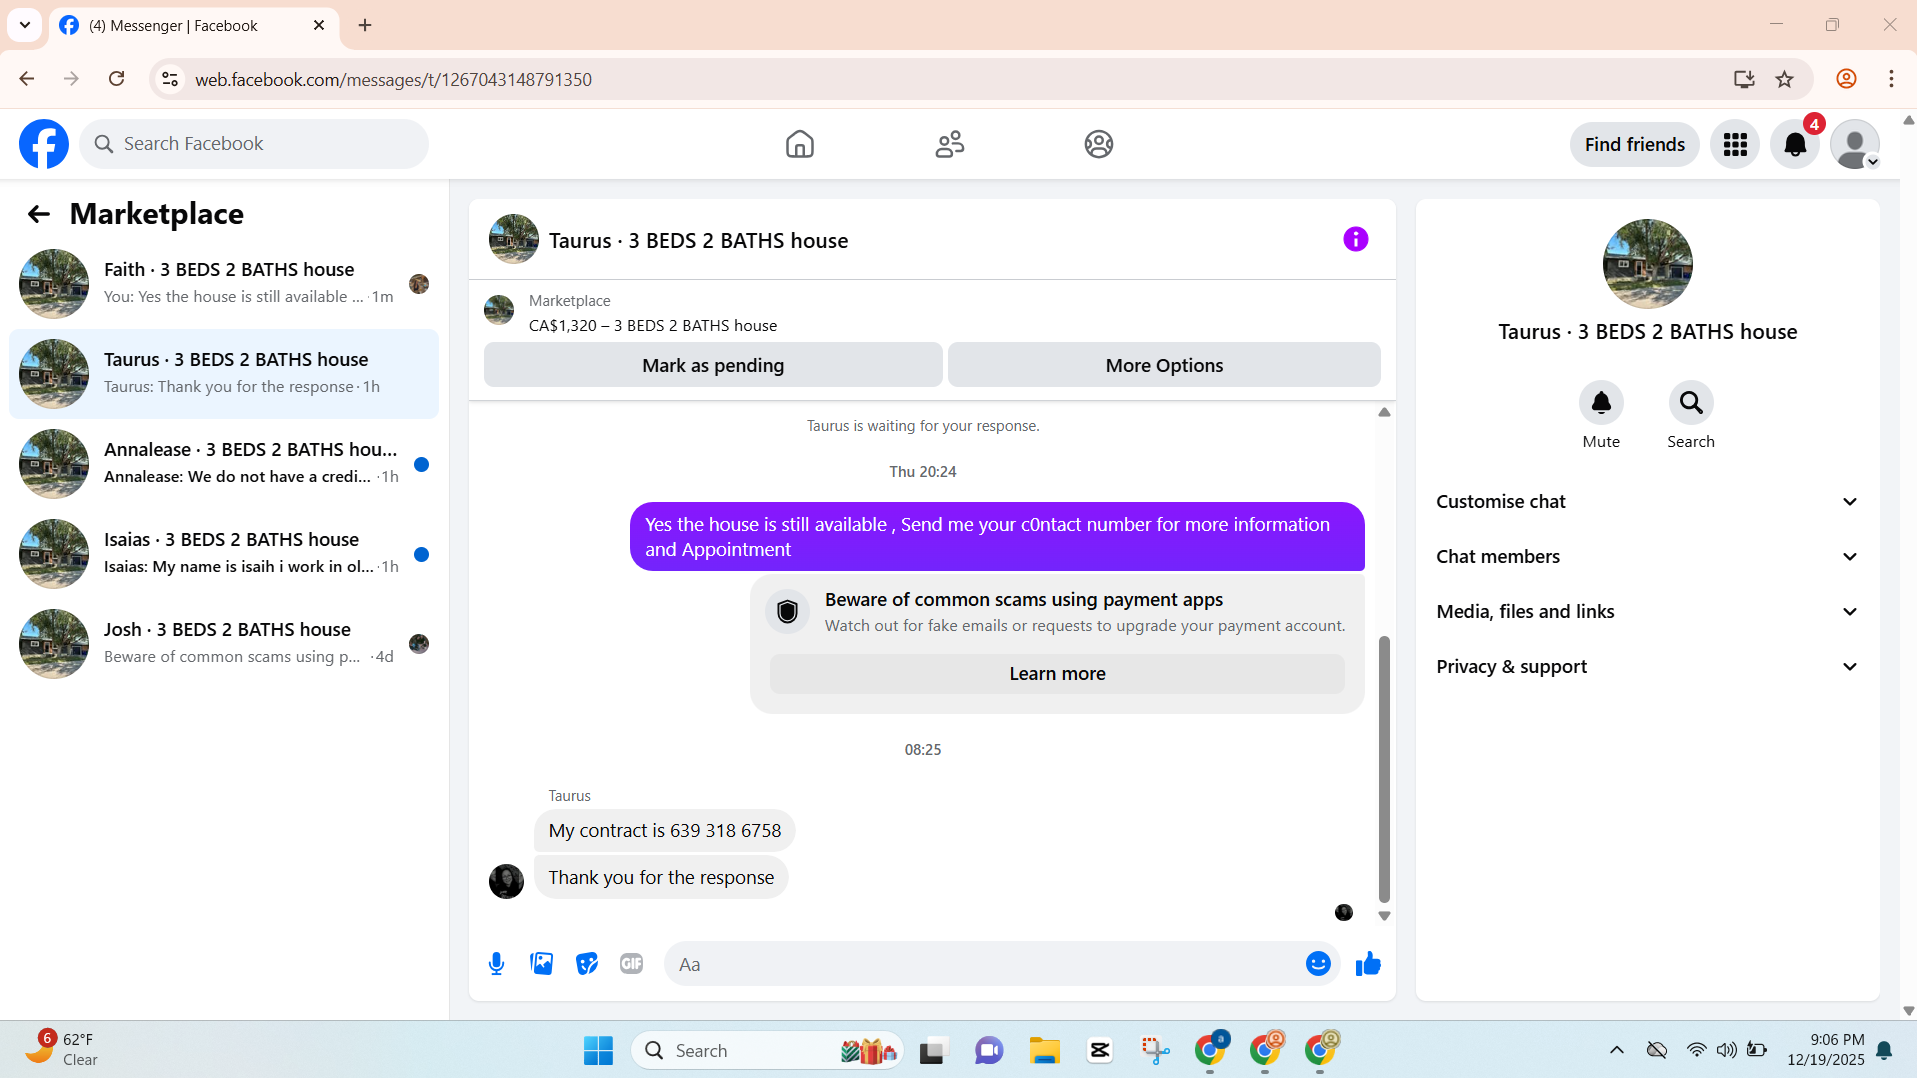Expand the Chat members section
Image resolution: width=1917 pixels, height=1078 pixels.
(x=1647, y=557)
